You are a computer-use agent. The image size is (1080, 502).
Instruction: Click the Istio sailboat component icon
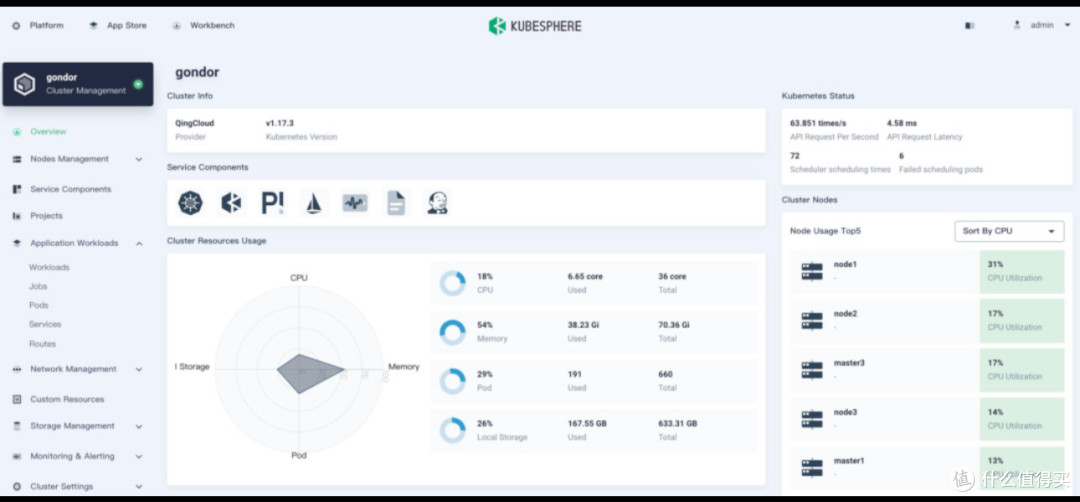coord(313,202)
